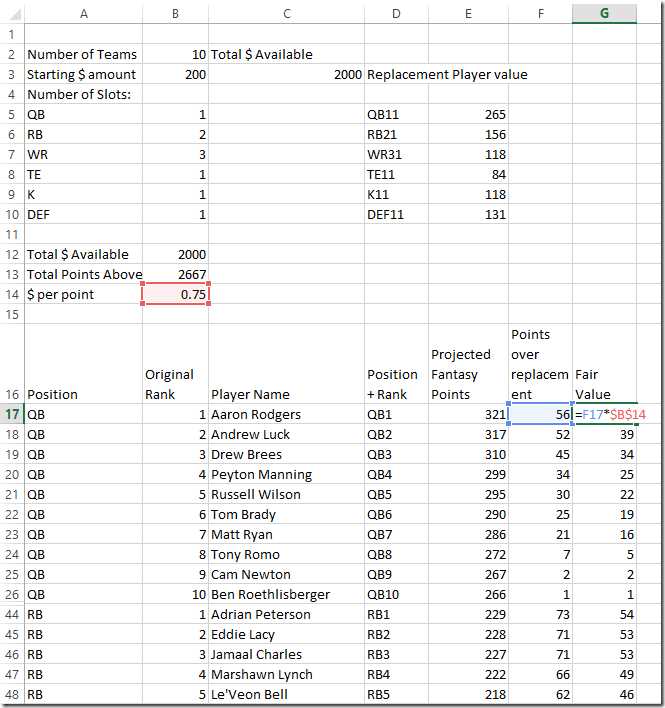The image size is (665, 708).
Task: Click the RB21 replacement cell
Action: tap(396, 135)
